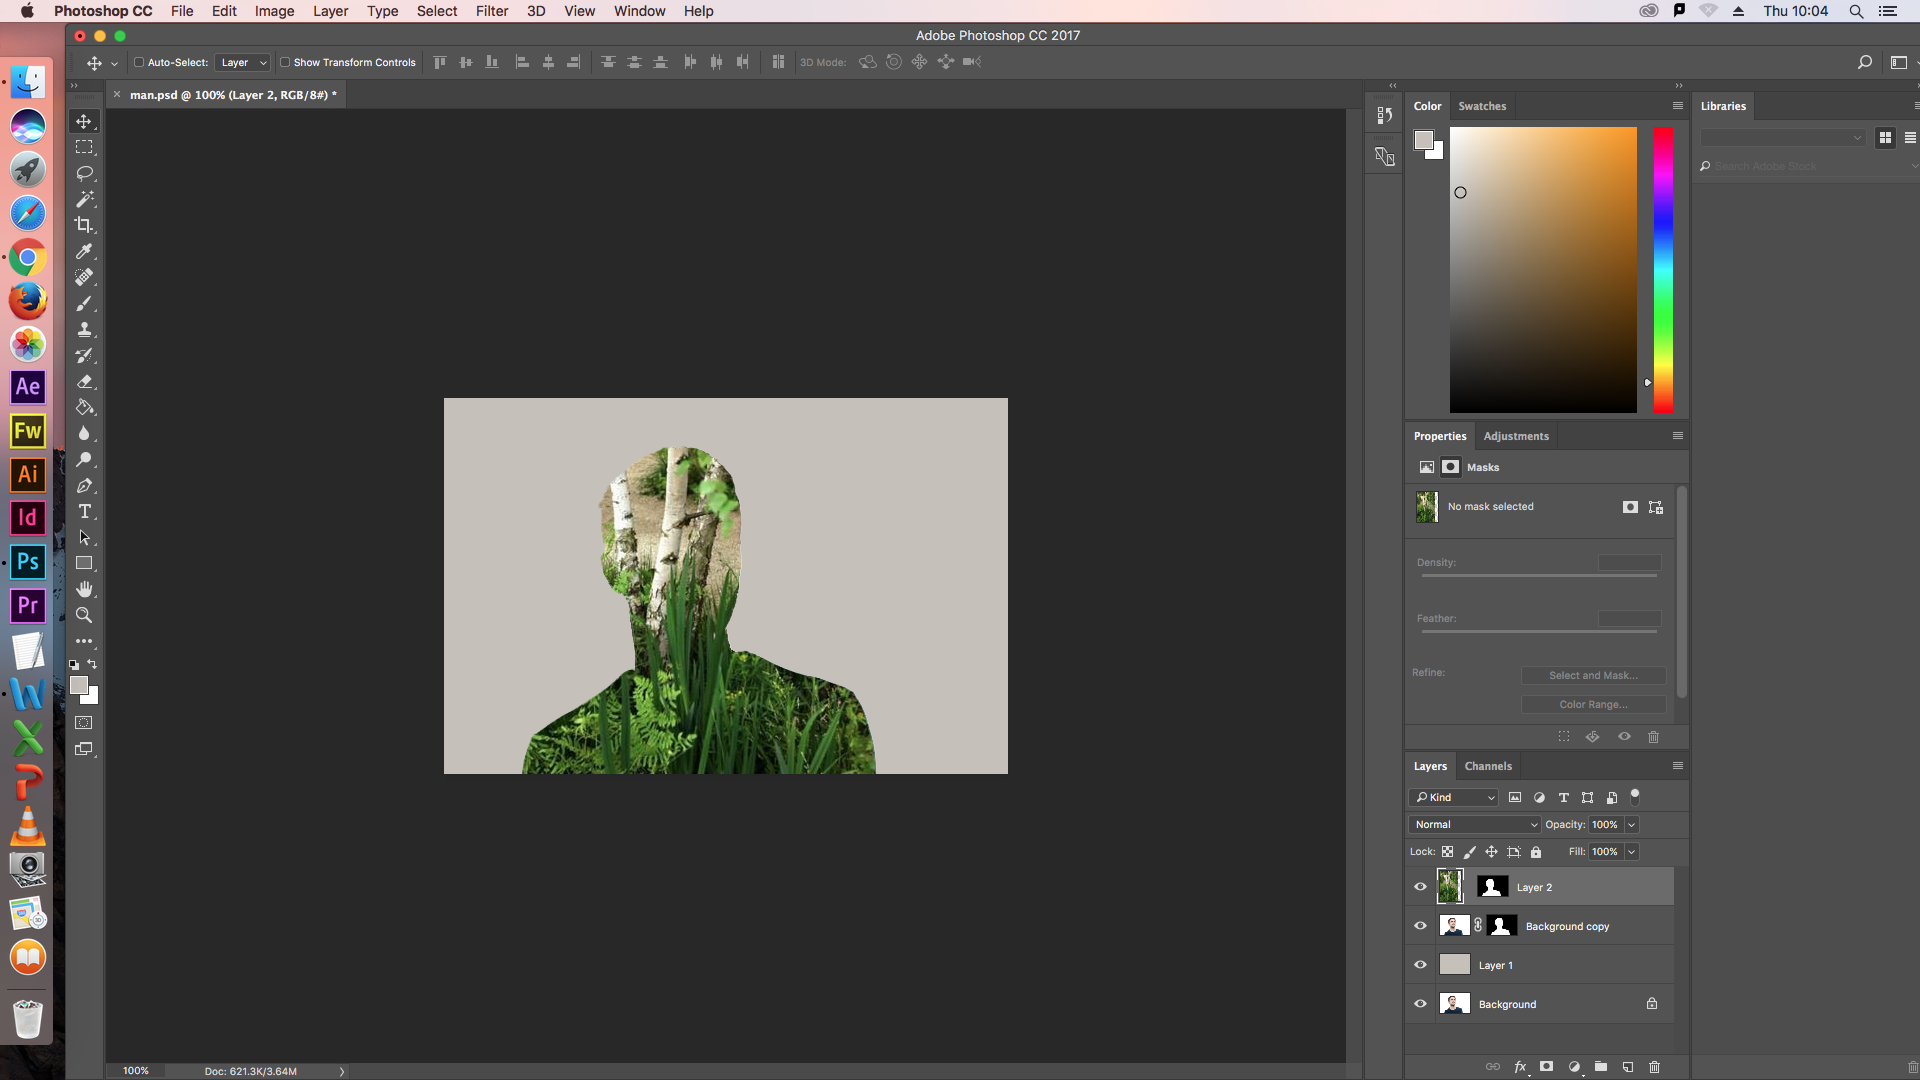This screenshot has width=1920, height=1080.
Task: Pick the Eyedropper tool
Action: point(84,251)
